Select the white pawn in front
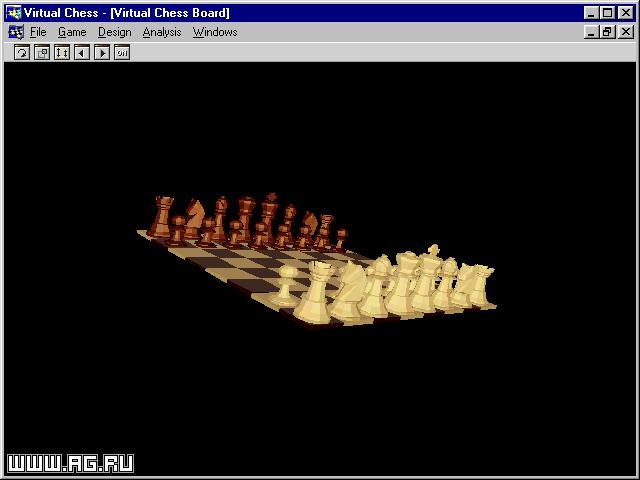 pos(285,286)
